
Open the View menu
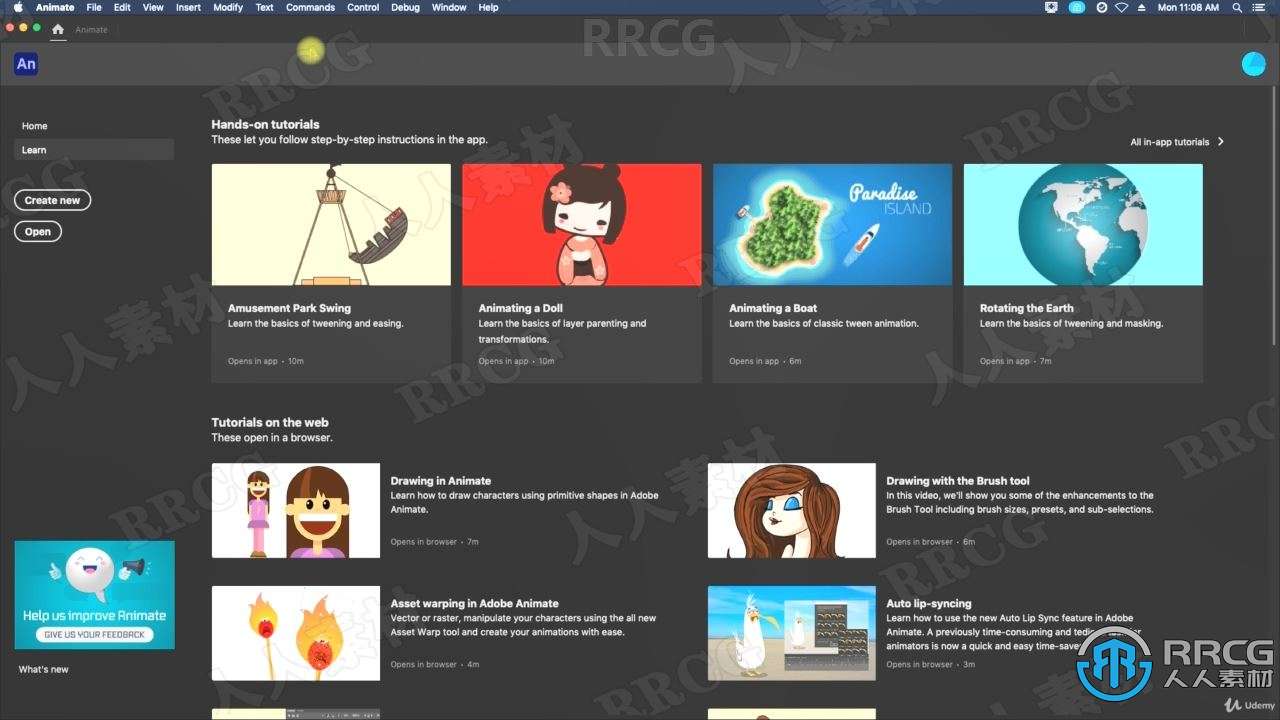coord(153,7)
